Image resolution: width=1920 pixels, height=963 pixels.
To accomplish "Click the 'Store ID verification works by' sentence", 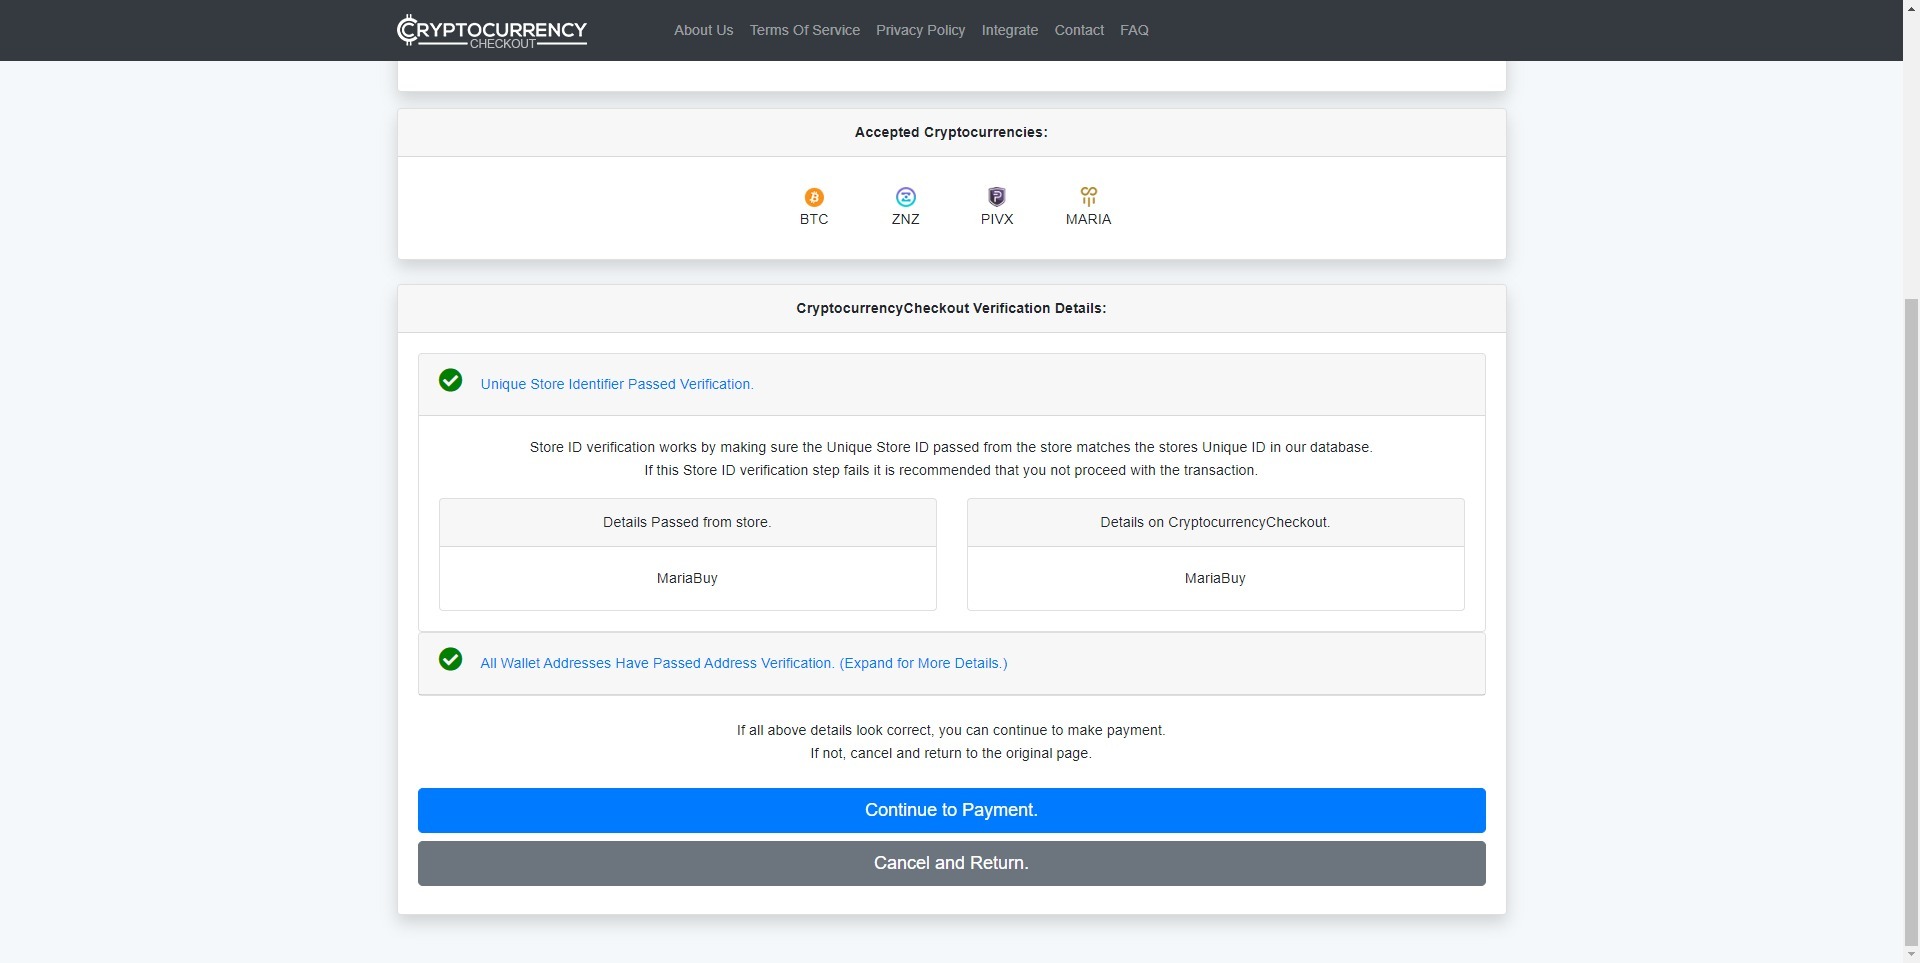I will (x=952, y=447).
